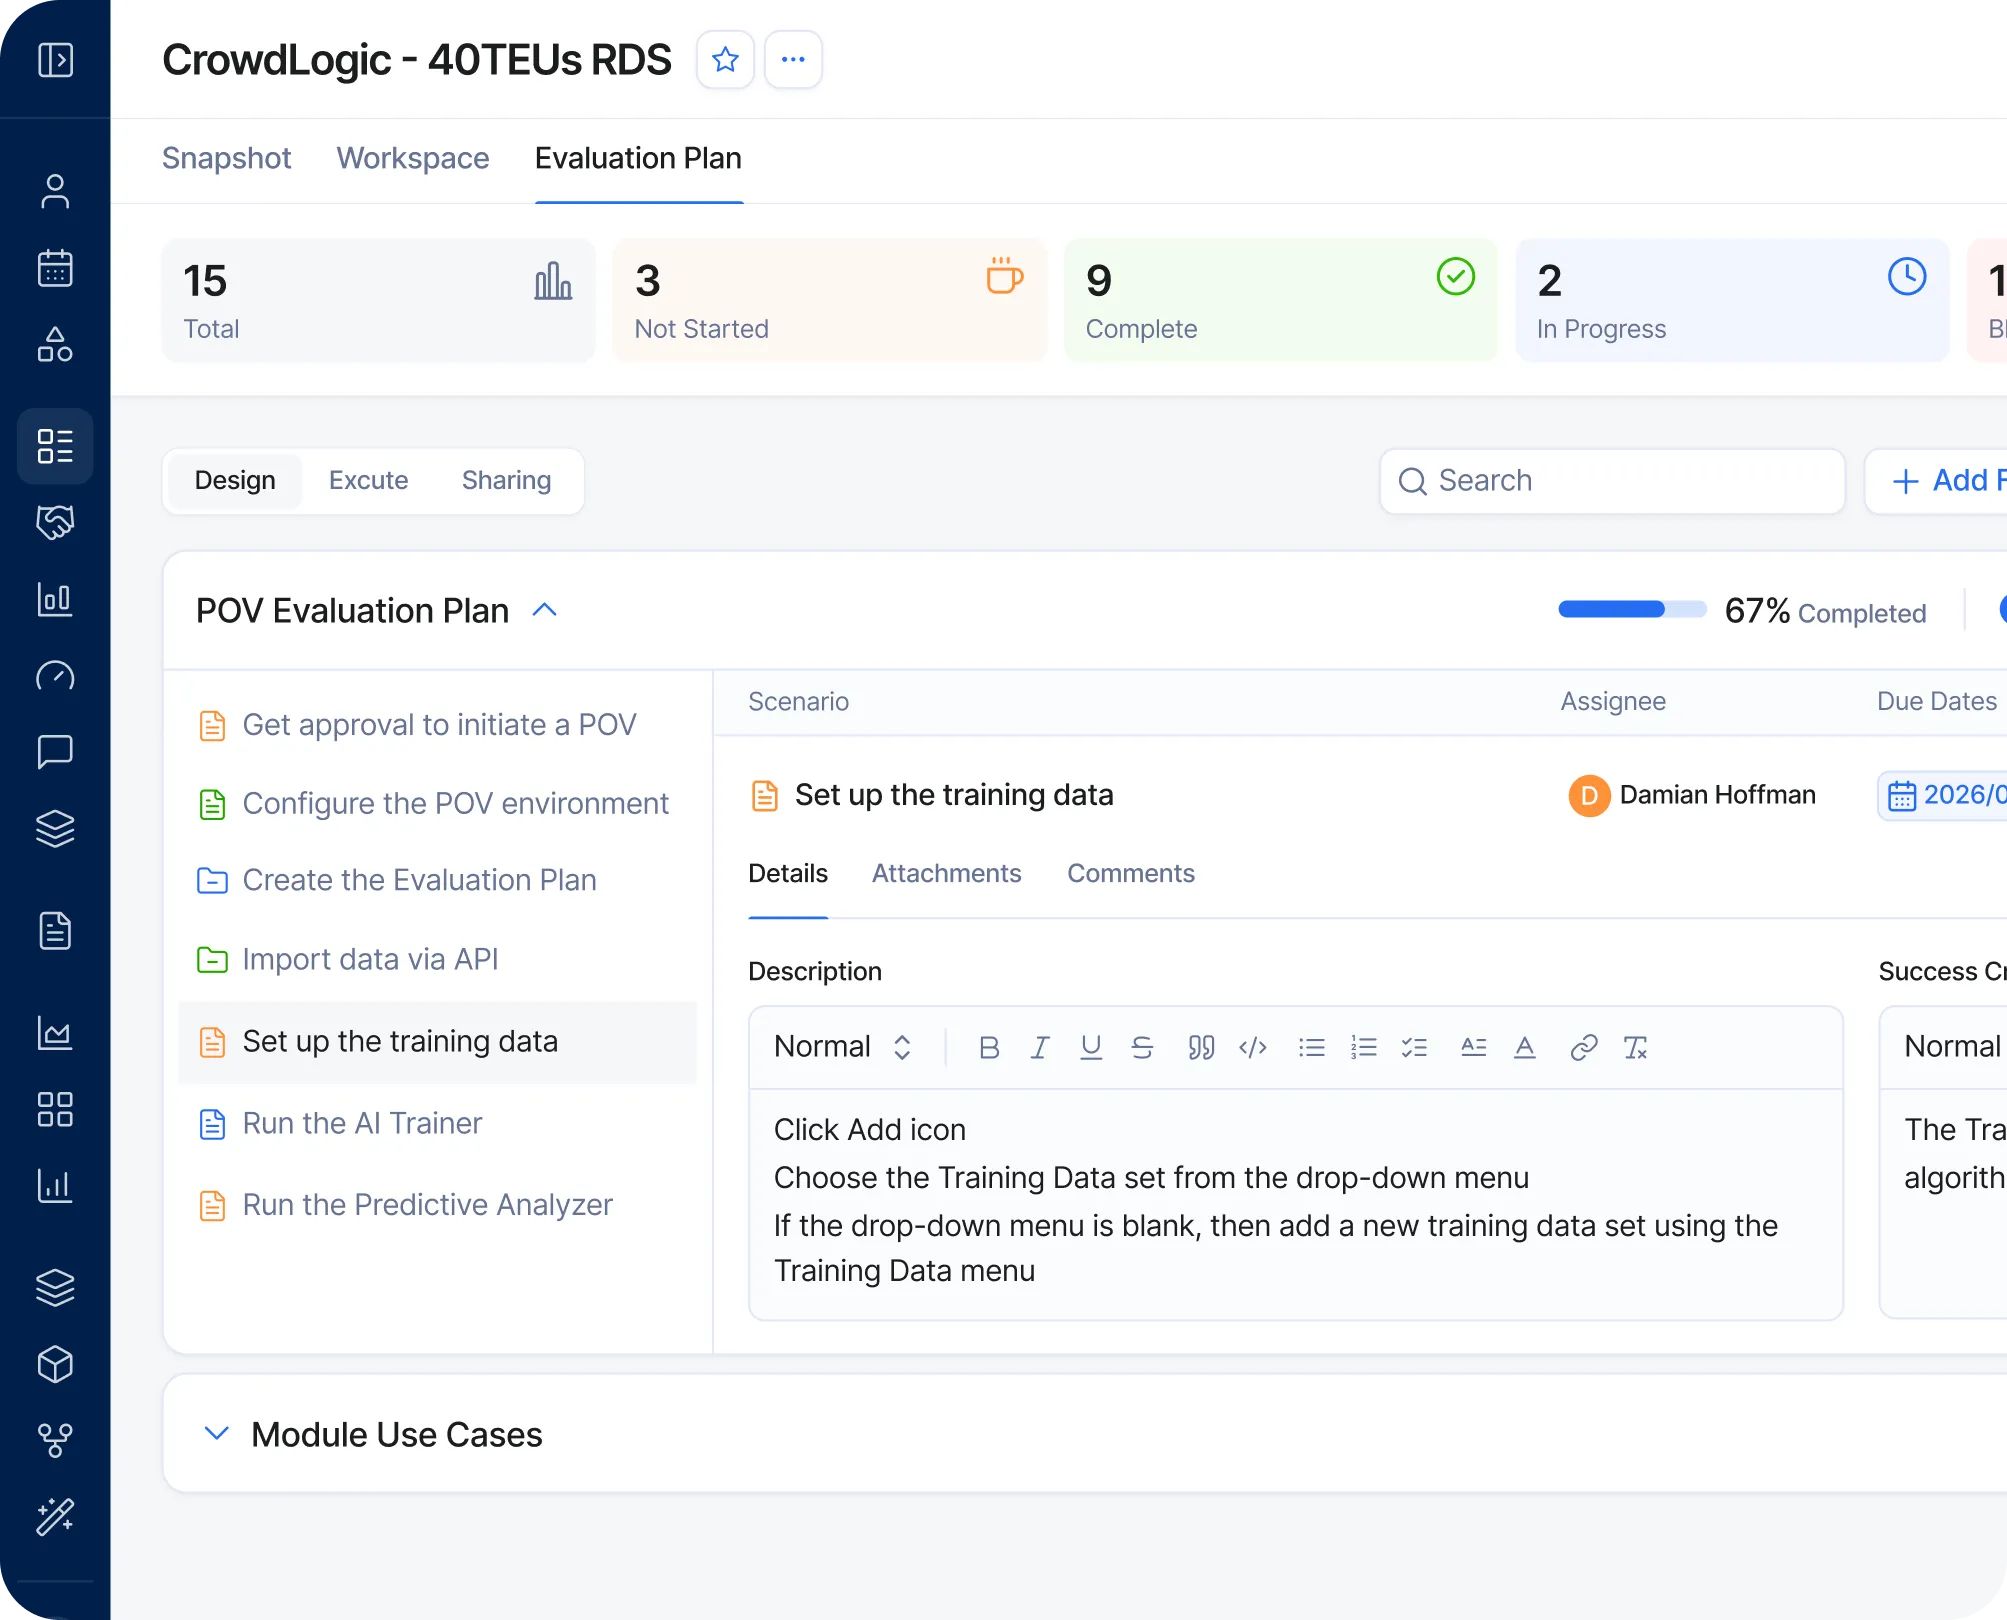Insert a checklist in the description
The image size is (2007, 1620).
(x=1414, y=1047)
